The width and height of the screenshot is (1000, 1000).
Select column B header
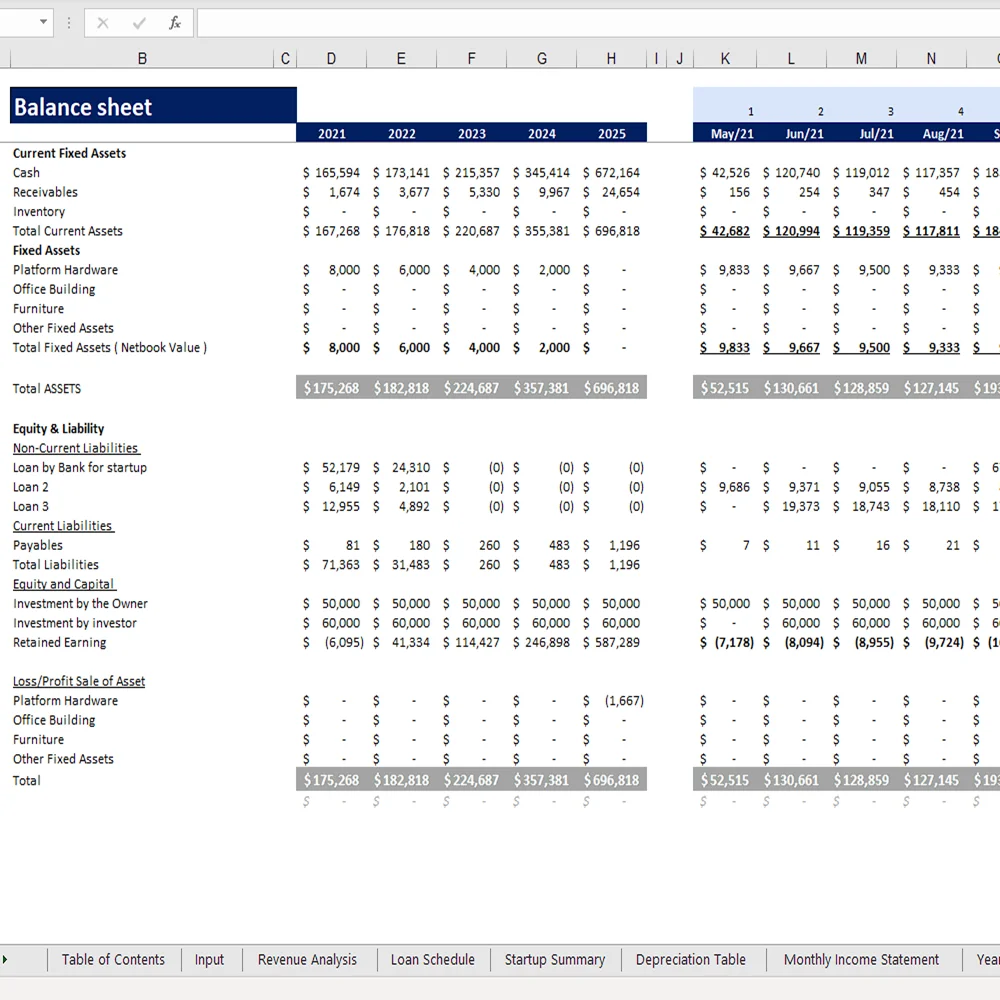point(142,59)
